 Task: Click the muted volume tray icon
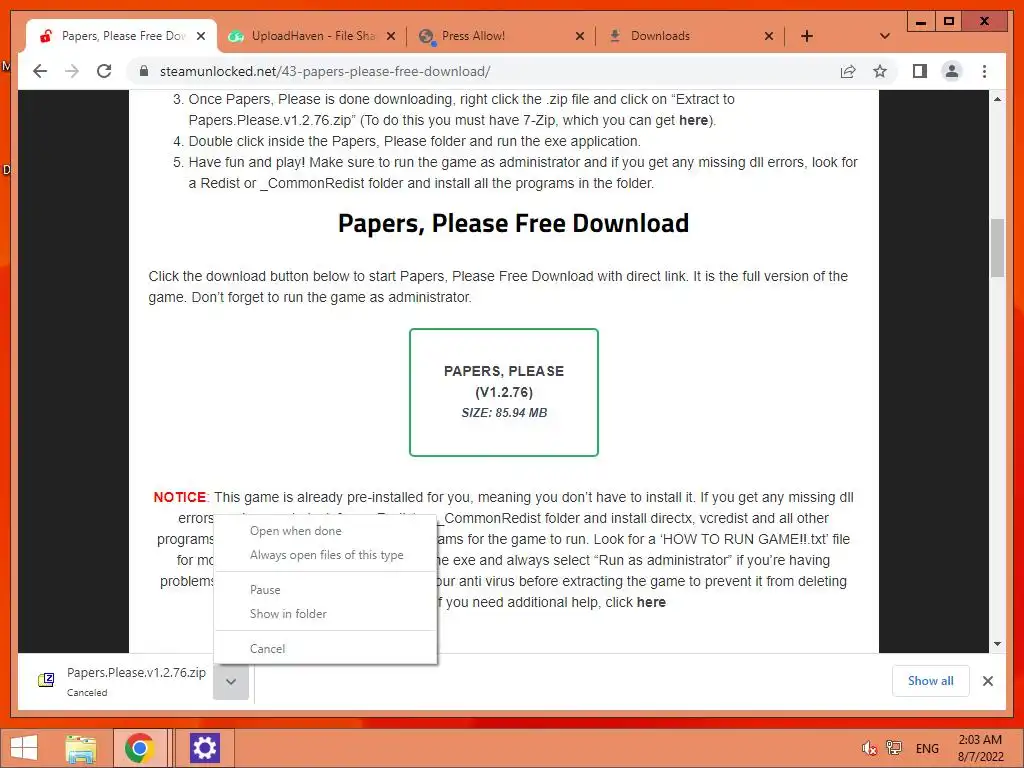869,748
